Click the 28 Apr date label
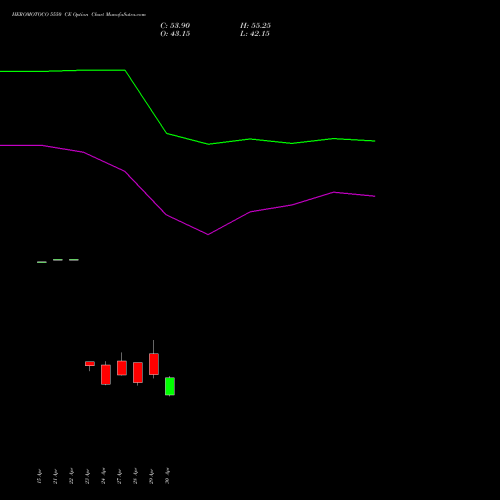The width and height of the screenshot is (500, 500). pyautogui.click(x=135, y=476)
